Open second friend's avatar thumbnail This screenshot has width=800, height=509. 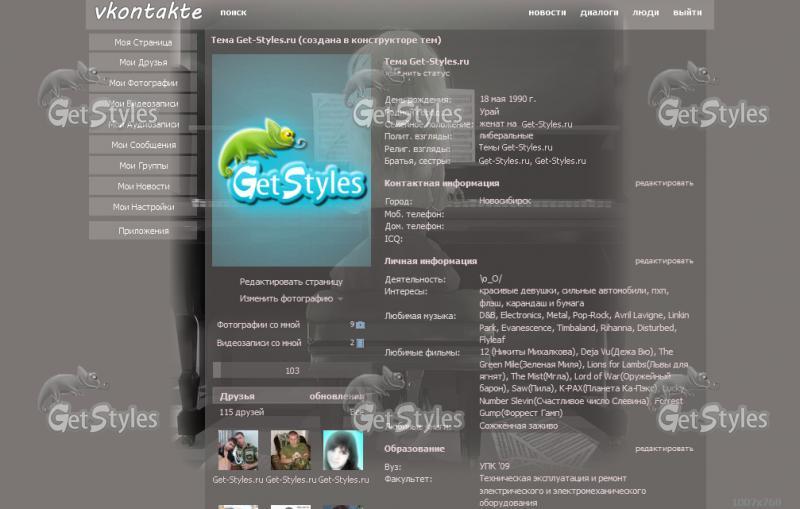pos(291,450)
